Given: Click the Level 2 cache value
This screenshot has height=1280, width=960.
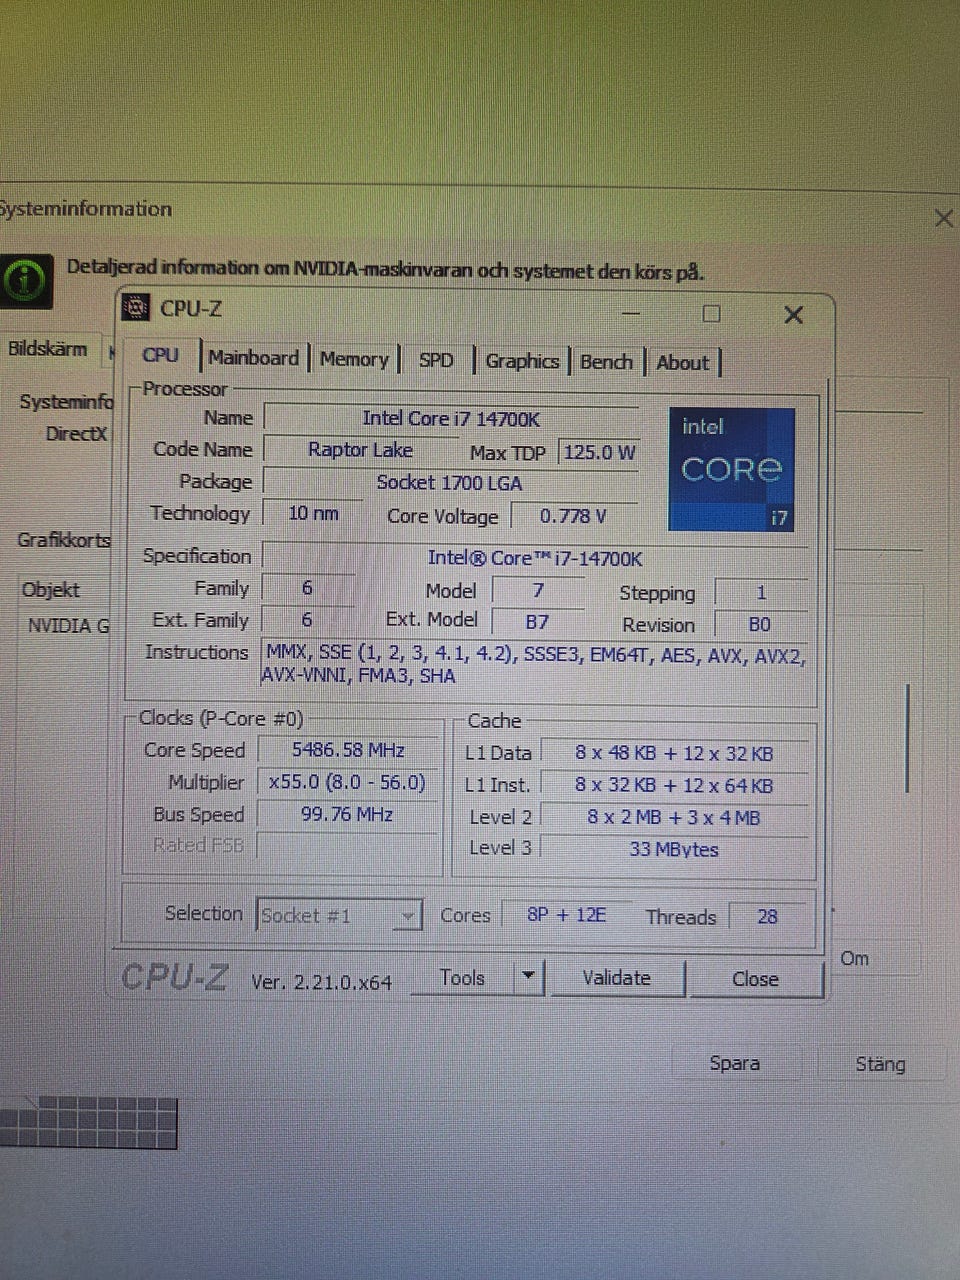Looking at the screenshot, I should coord(674,817).
